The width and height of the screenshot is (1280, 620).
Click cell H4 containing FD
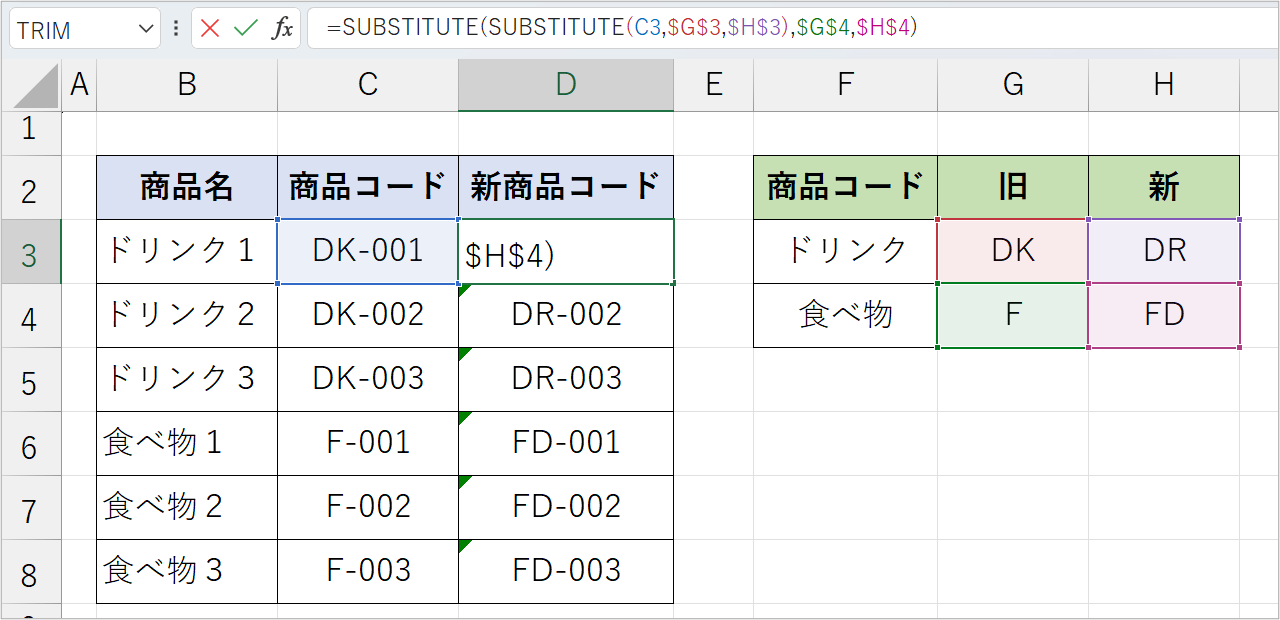coord(1163,315)
